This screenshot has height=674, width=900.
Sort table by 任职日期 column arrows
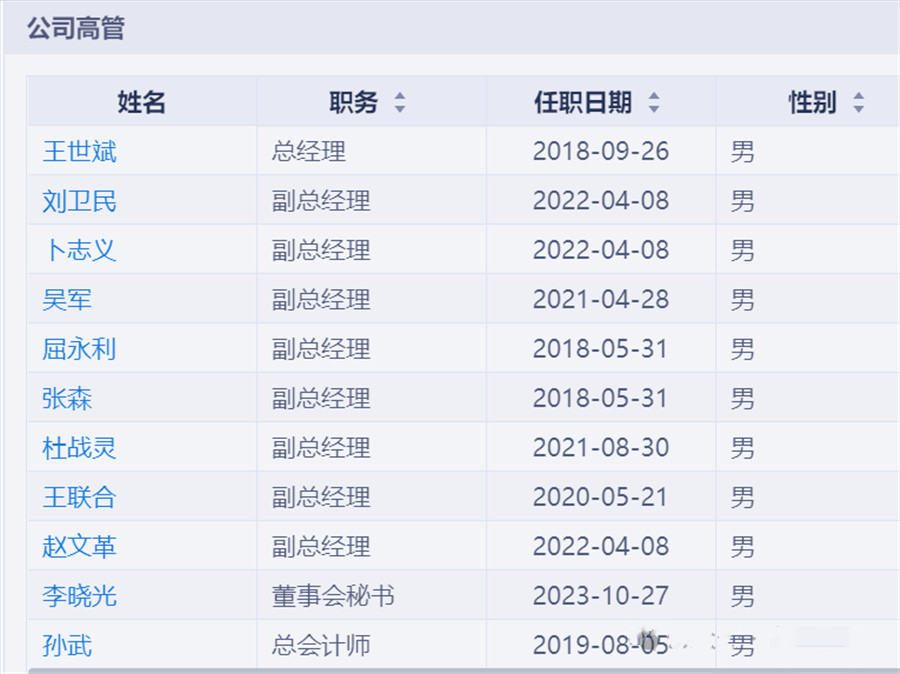[654, 102]
